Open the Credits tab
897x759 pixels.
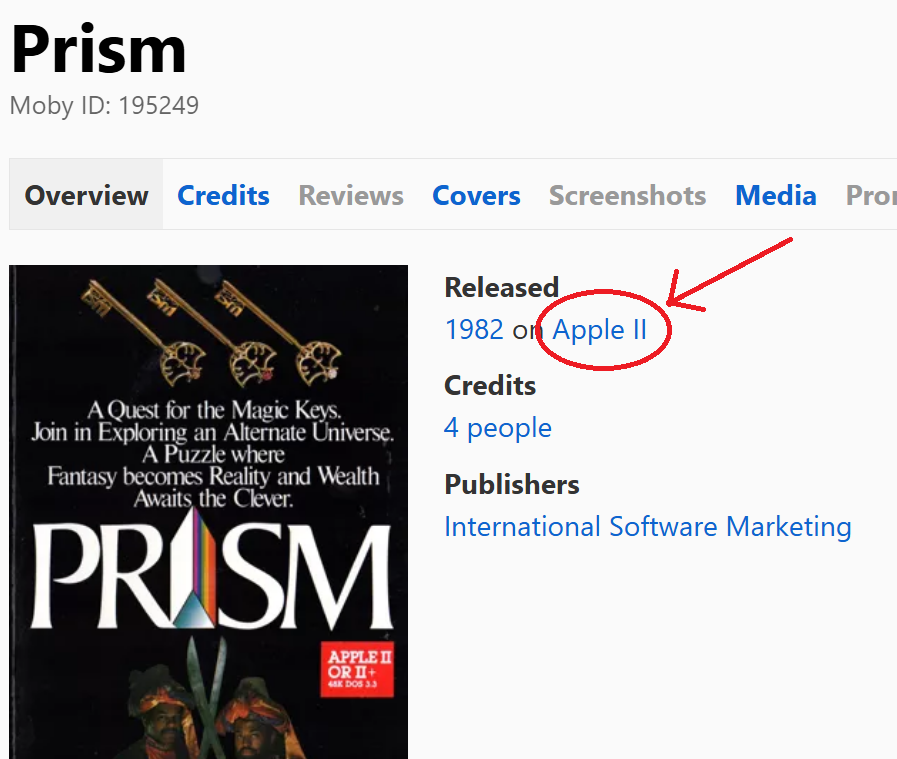pos(223,196)
